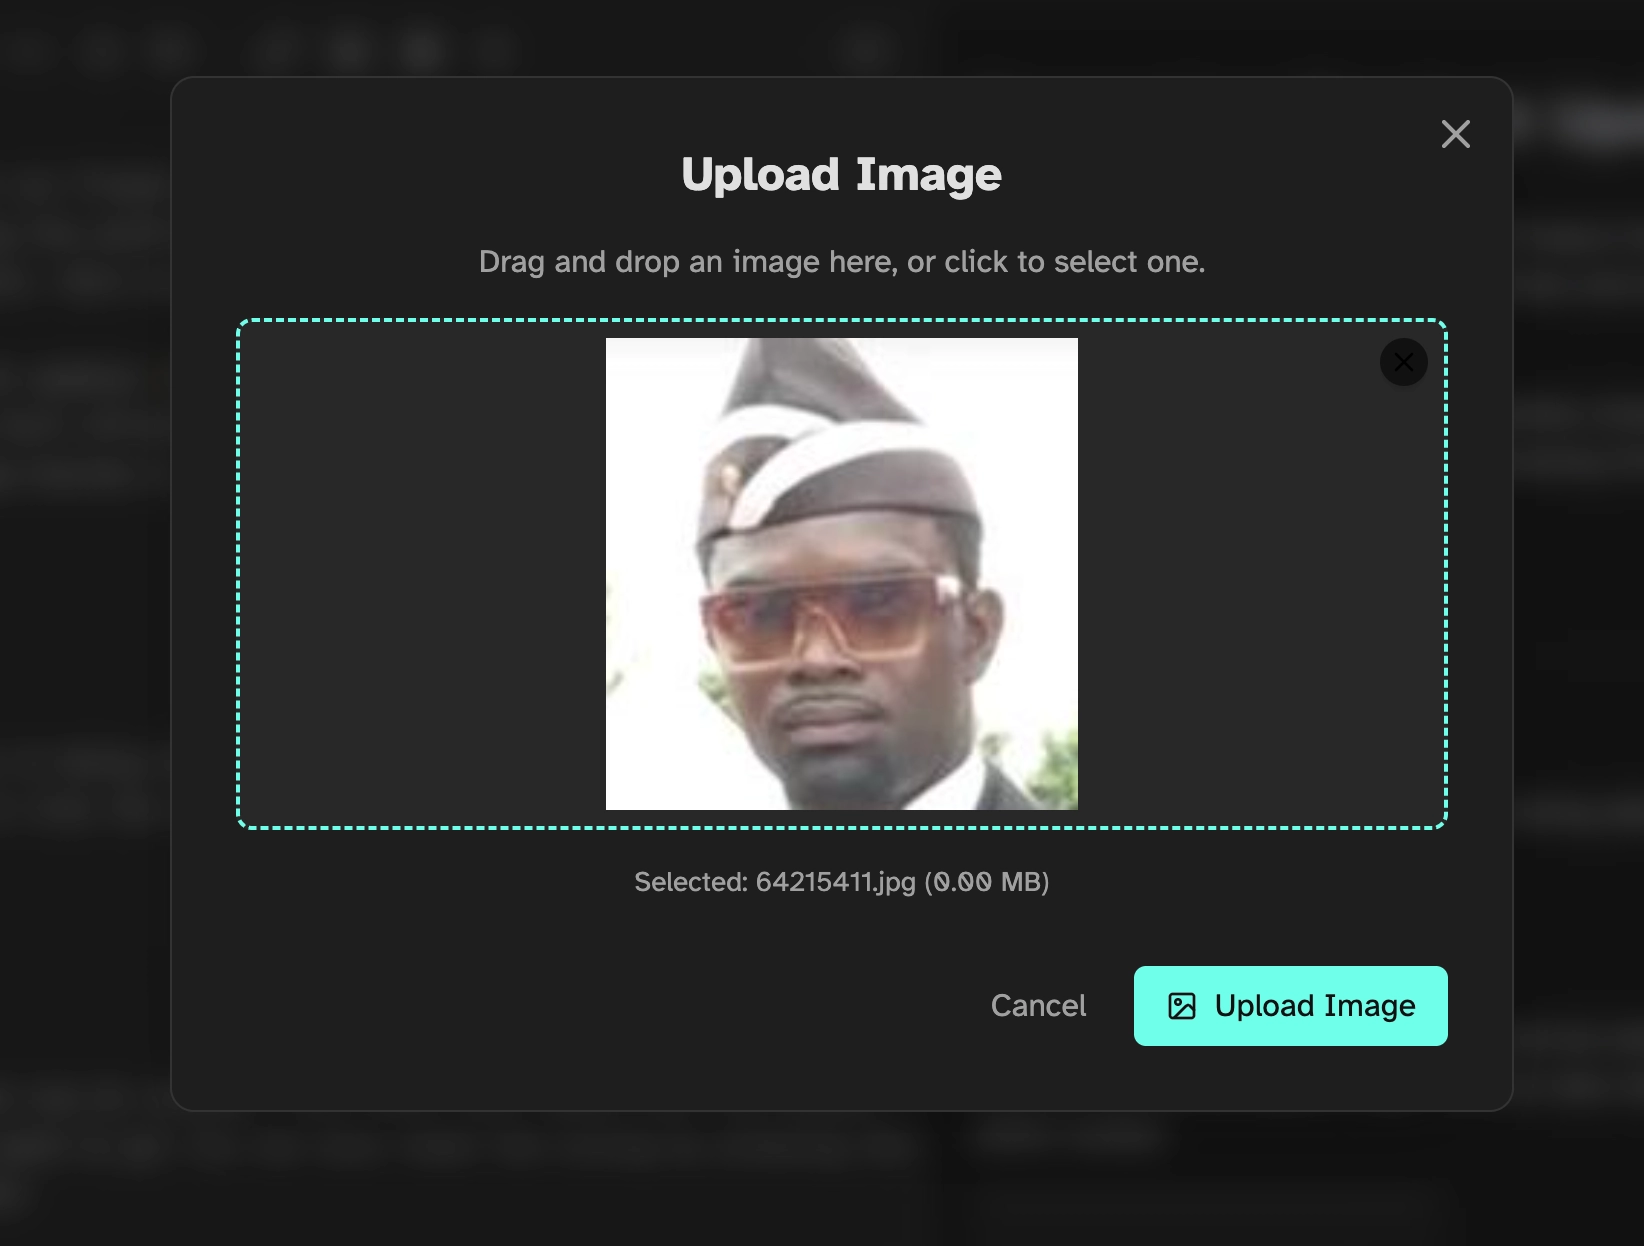The image size is (1644, 1246).
Task: Click the drag and drop instruction text
Action: (x=841, y=262)
